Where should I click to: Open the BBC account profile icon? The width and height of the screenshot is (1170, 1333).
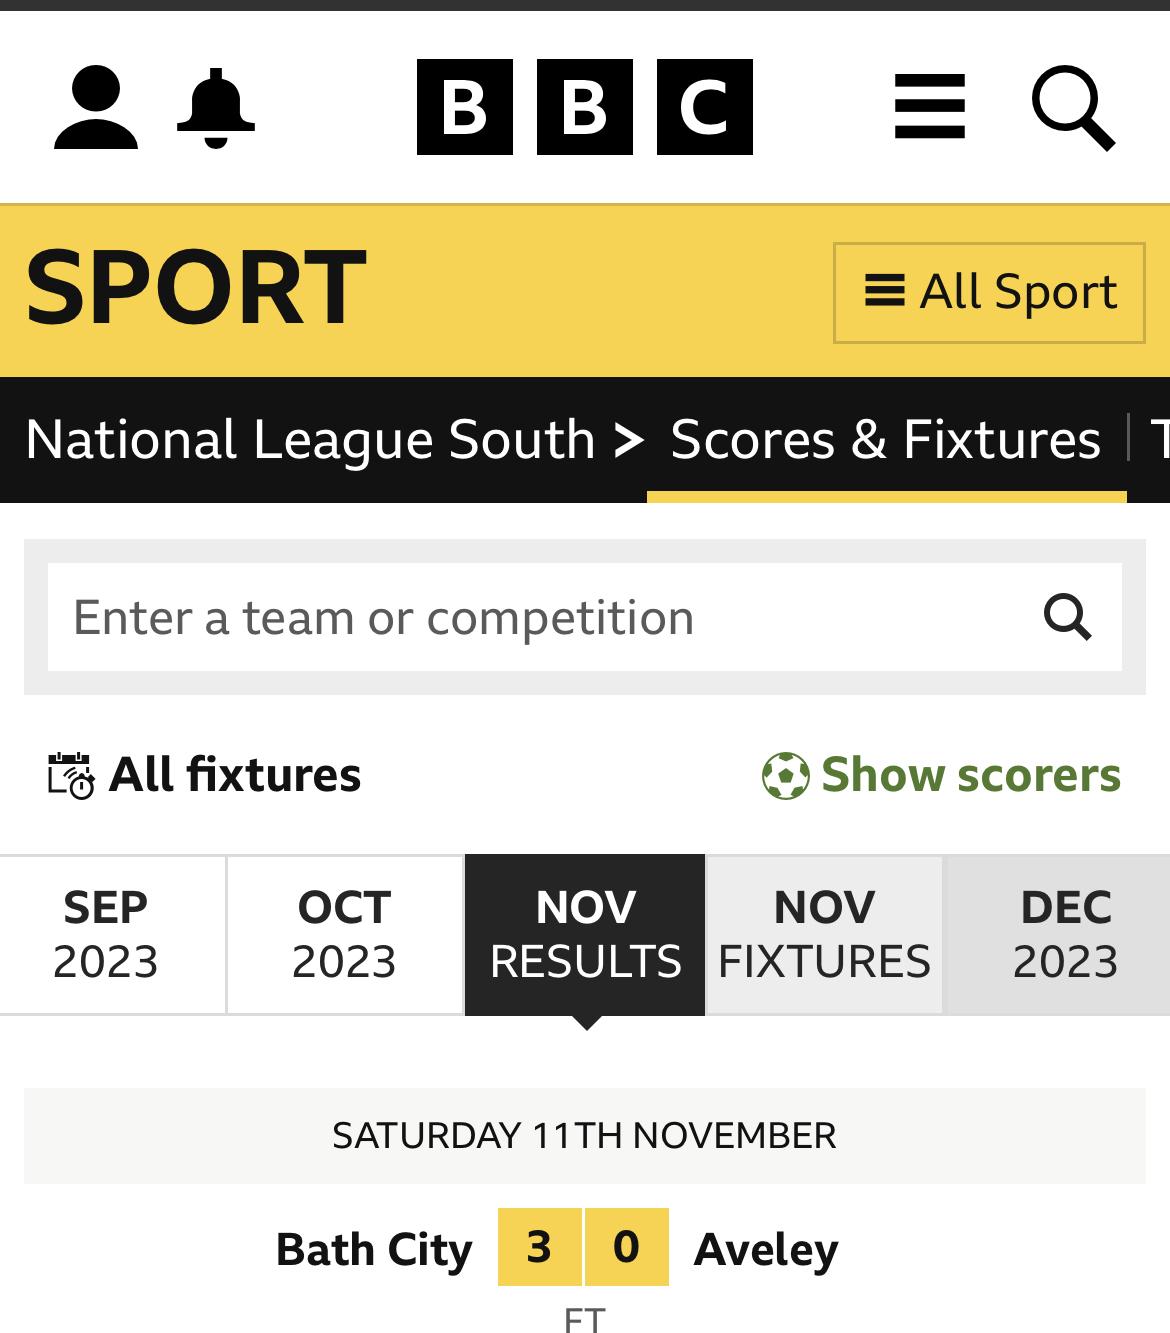[96, 108]
